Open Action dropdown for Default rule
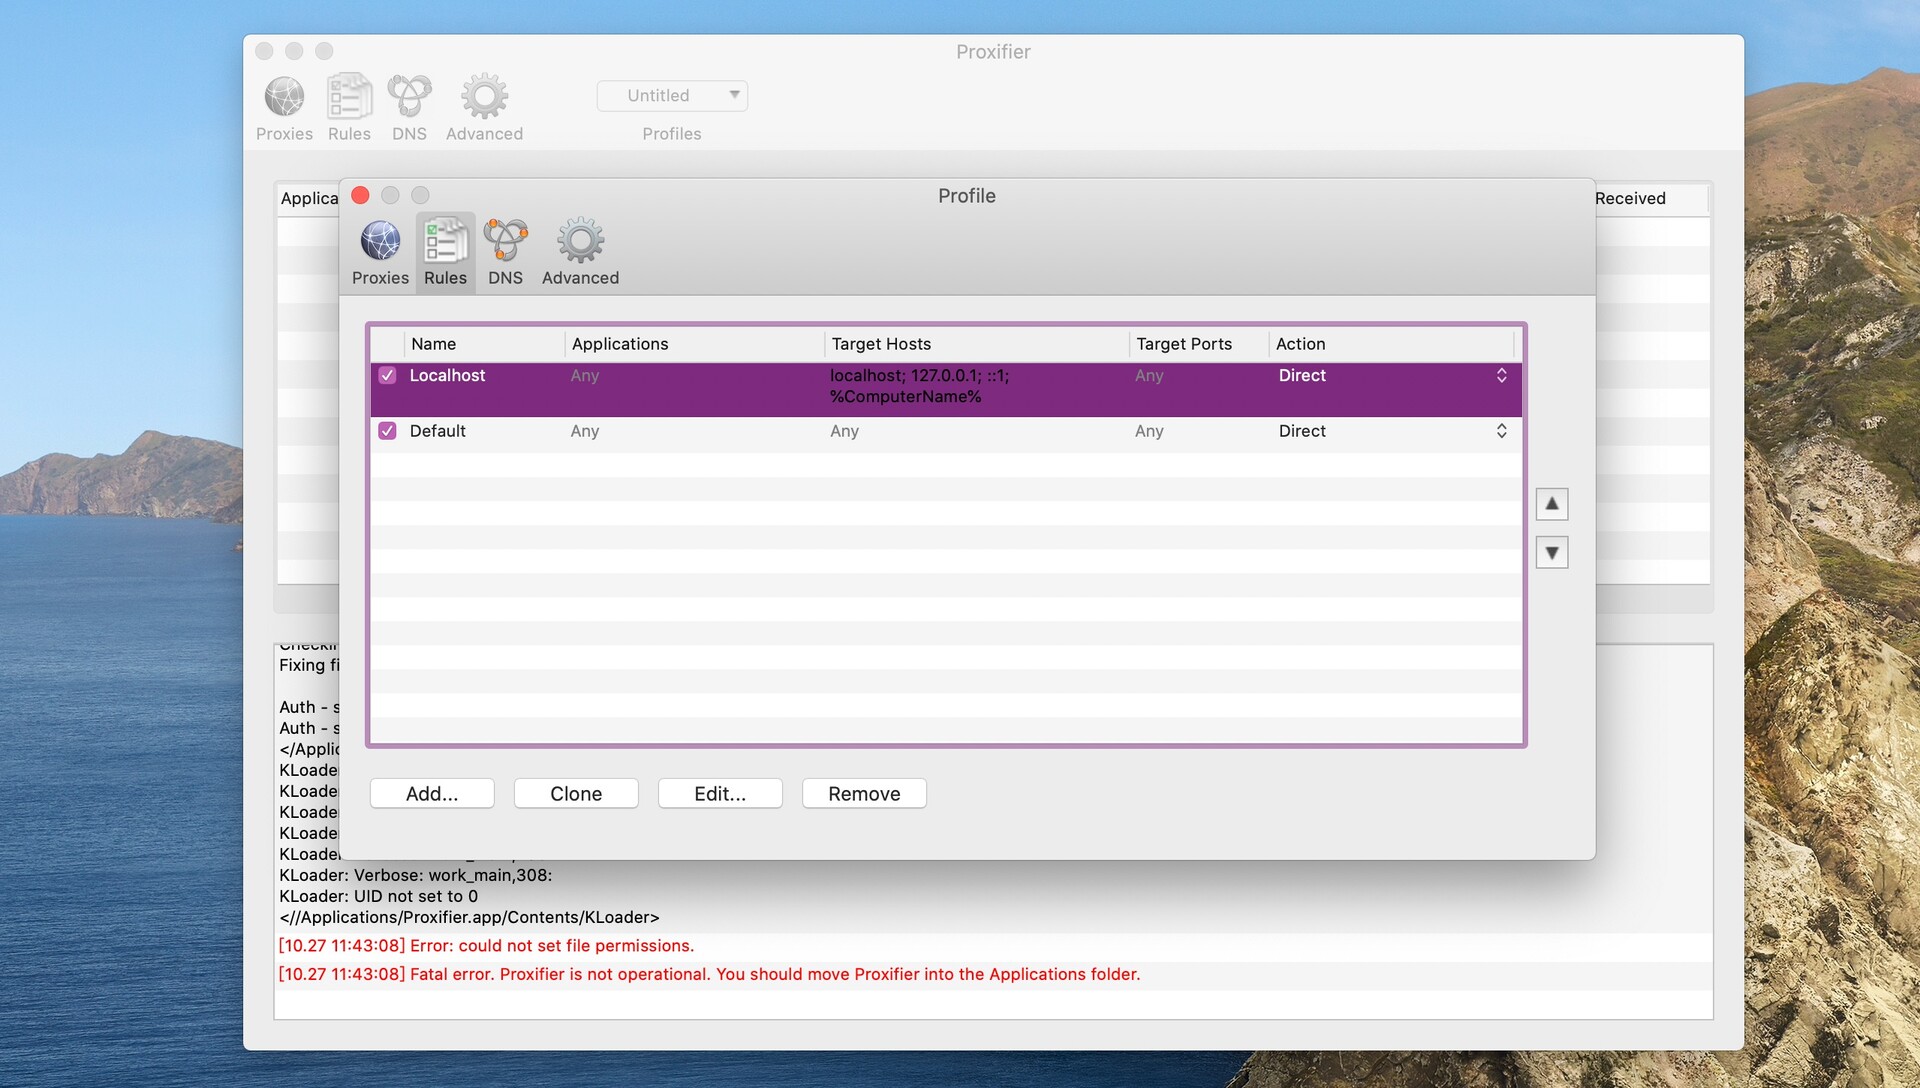1920x1088 pixels. (x=1501, y=431)
